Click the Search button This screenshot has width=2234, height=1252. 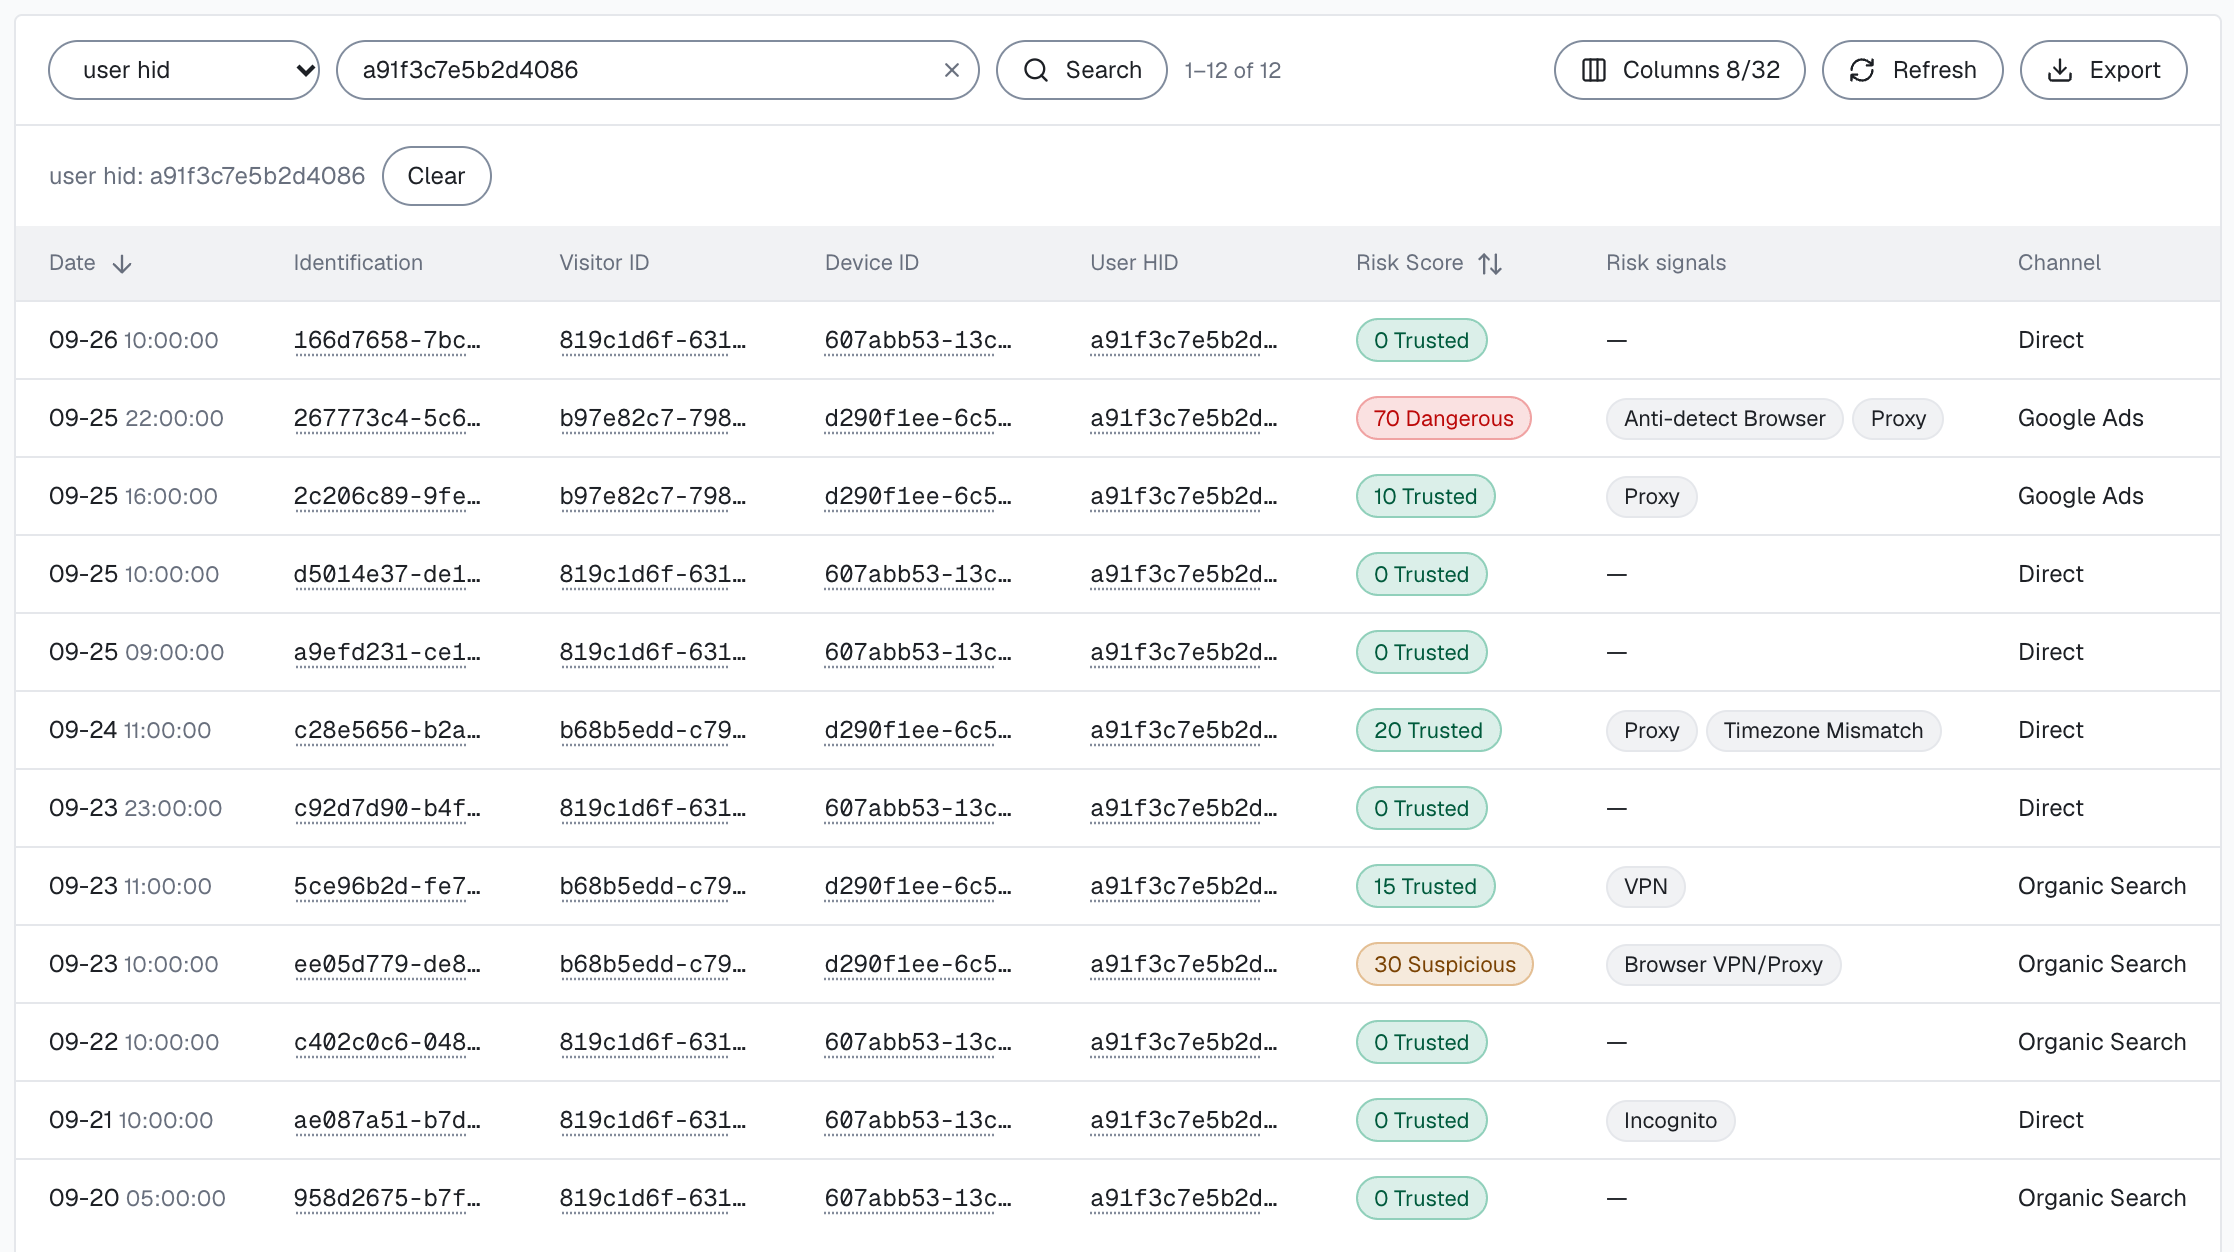click(x=1082, y=70)
